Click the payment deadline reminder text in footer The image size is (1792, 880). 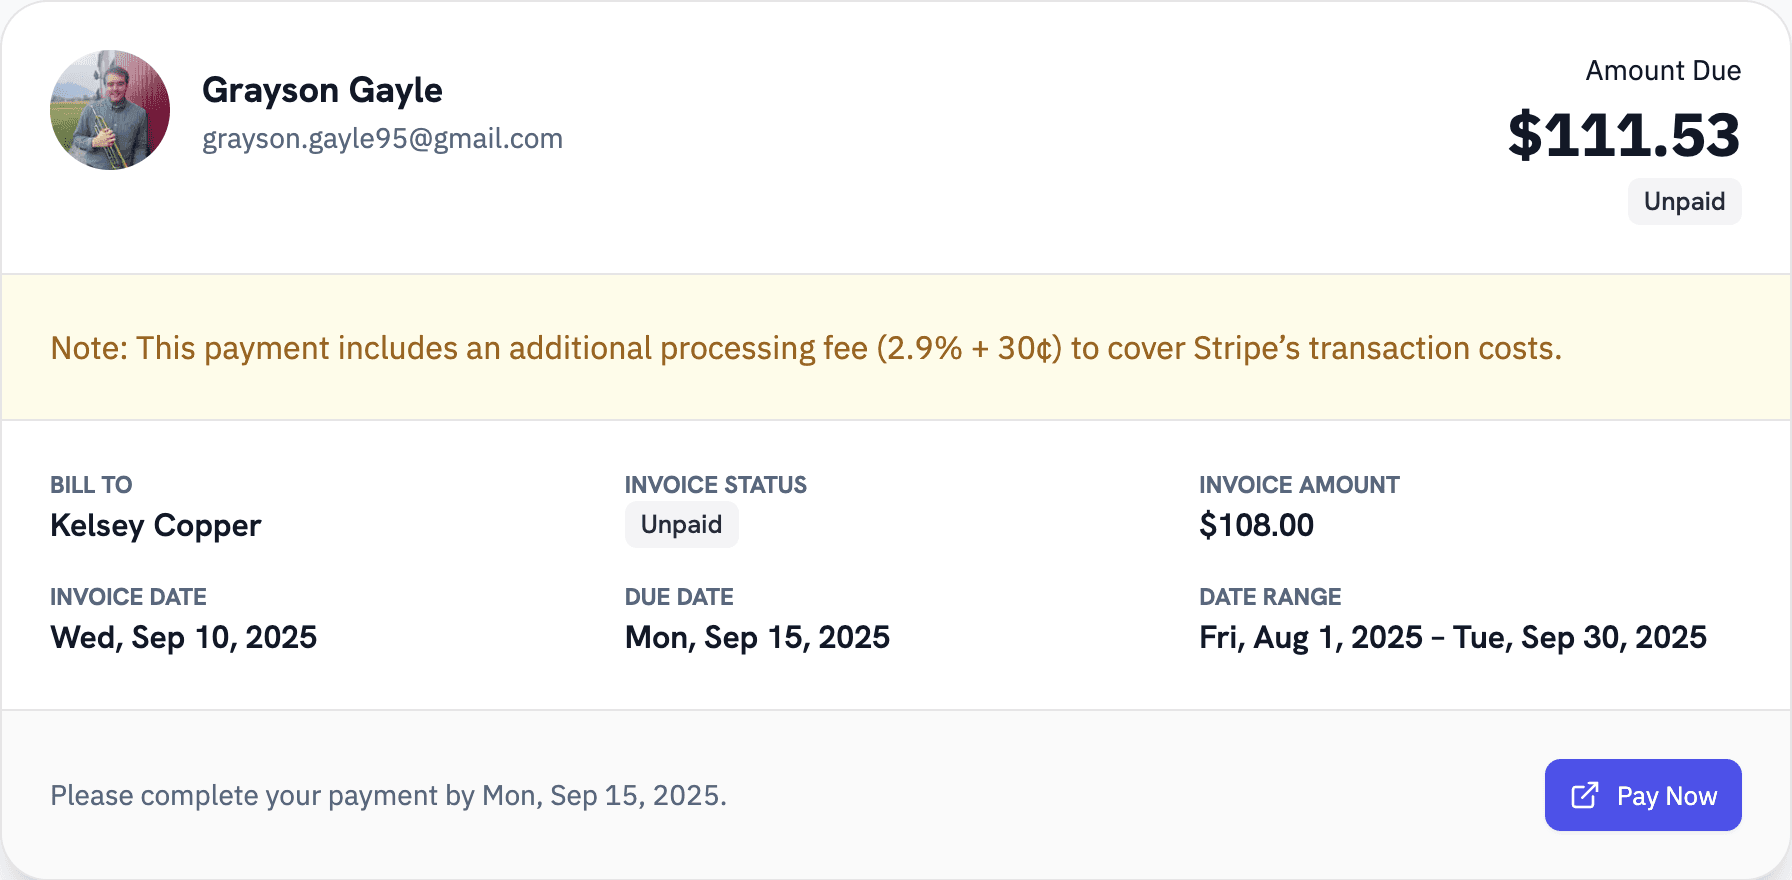tap(388, 795)
